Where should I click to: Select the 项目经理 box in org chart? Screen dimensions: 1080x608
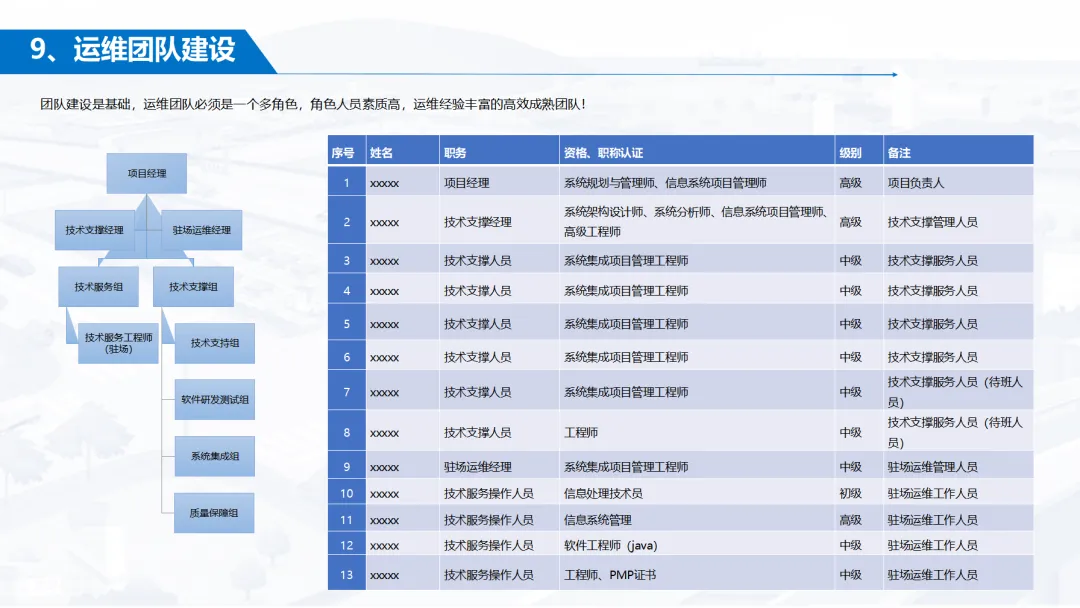[147, 174]
